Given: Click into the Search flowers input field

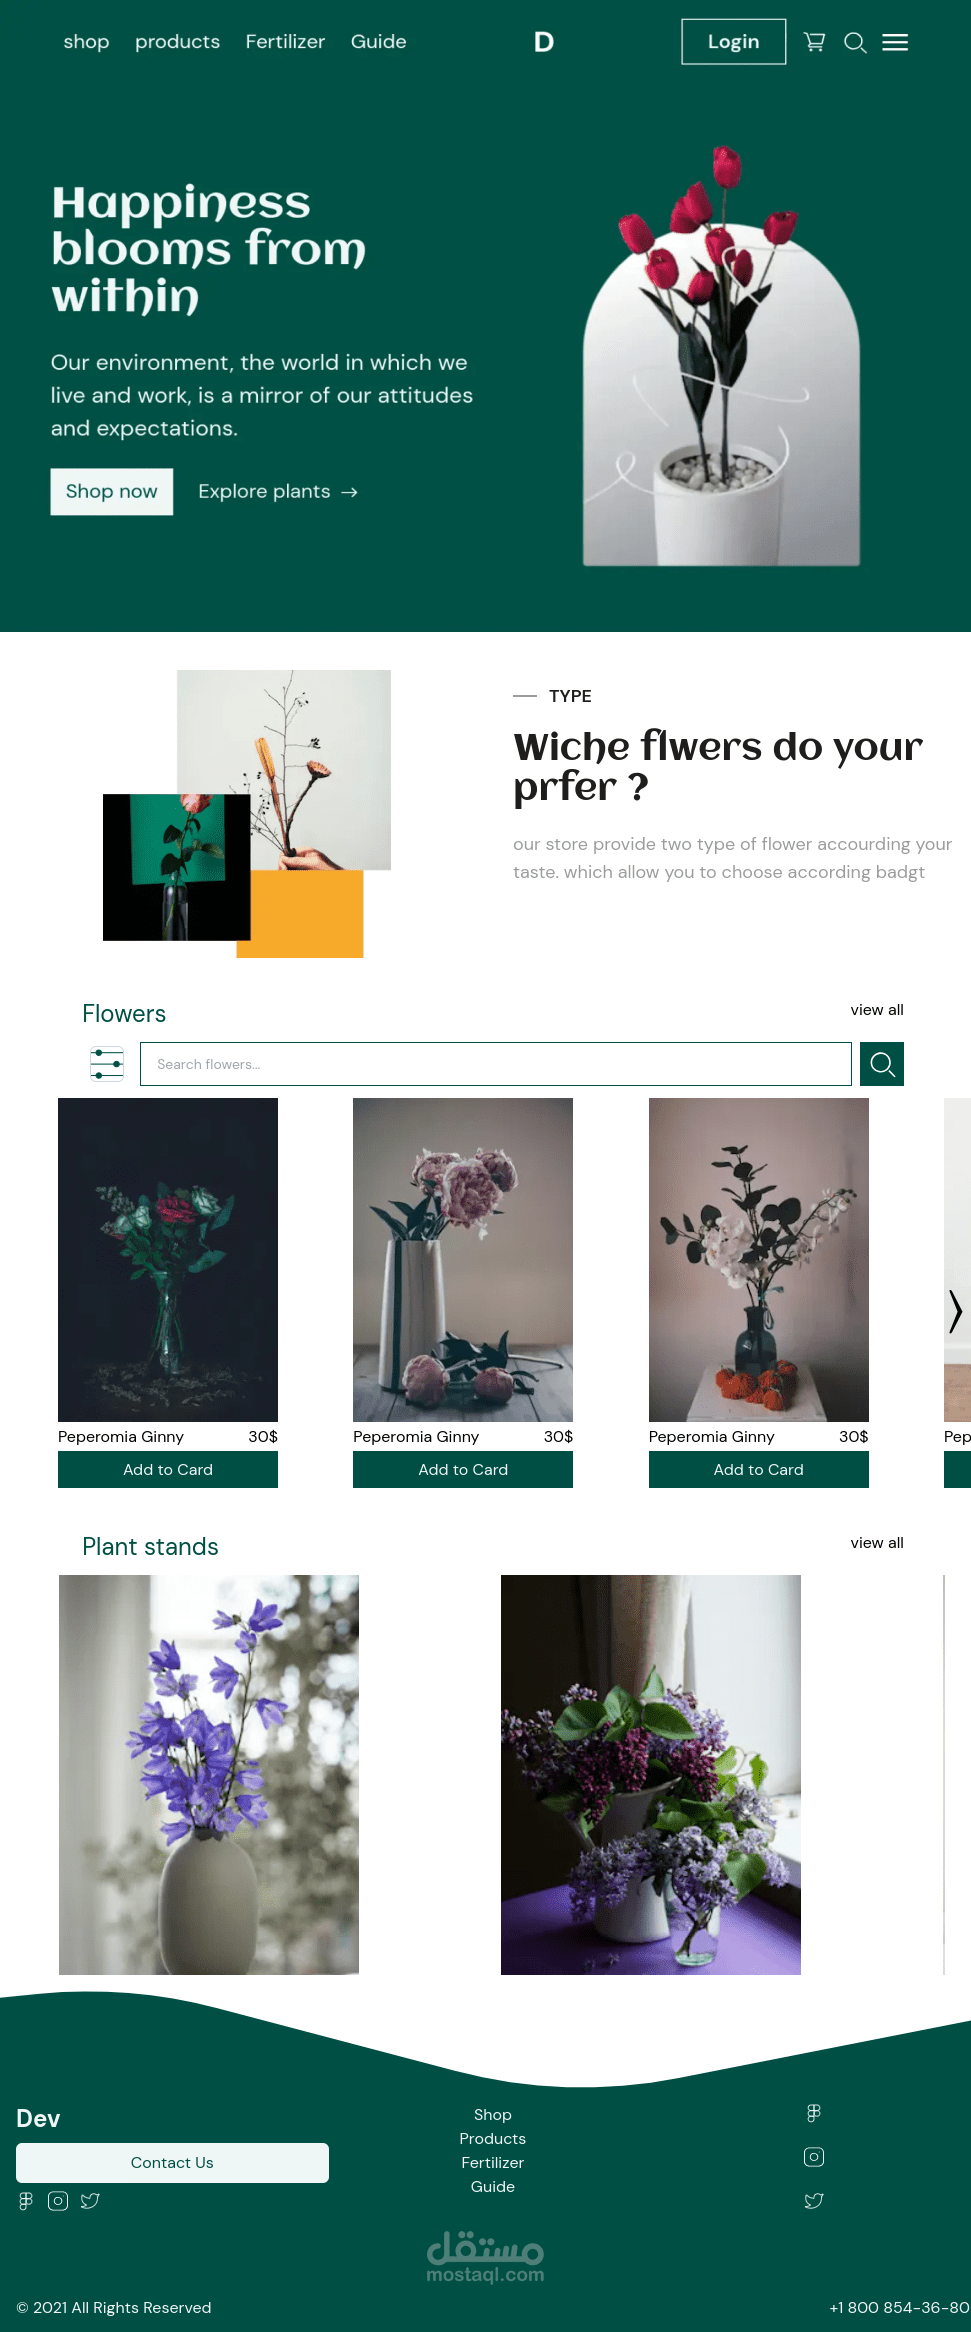Looking at the screenshot, I should click(496, 1064).
